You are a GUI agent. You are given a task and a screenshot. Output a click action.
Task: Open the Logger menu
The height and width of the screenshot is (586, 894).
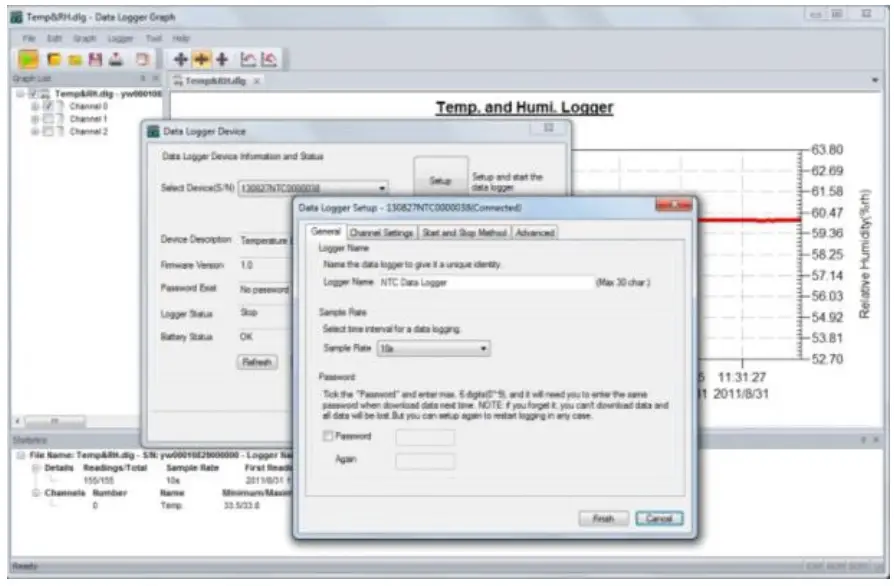click(x=120, y=37)
